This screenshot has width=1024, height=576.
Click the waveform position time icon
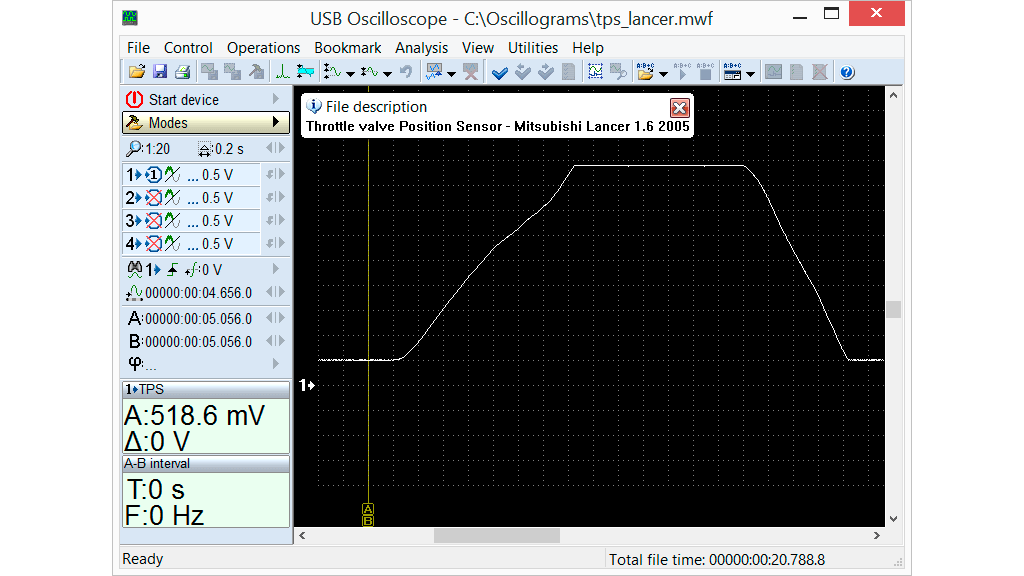pyautogui.click(x=134, y=293)
